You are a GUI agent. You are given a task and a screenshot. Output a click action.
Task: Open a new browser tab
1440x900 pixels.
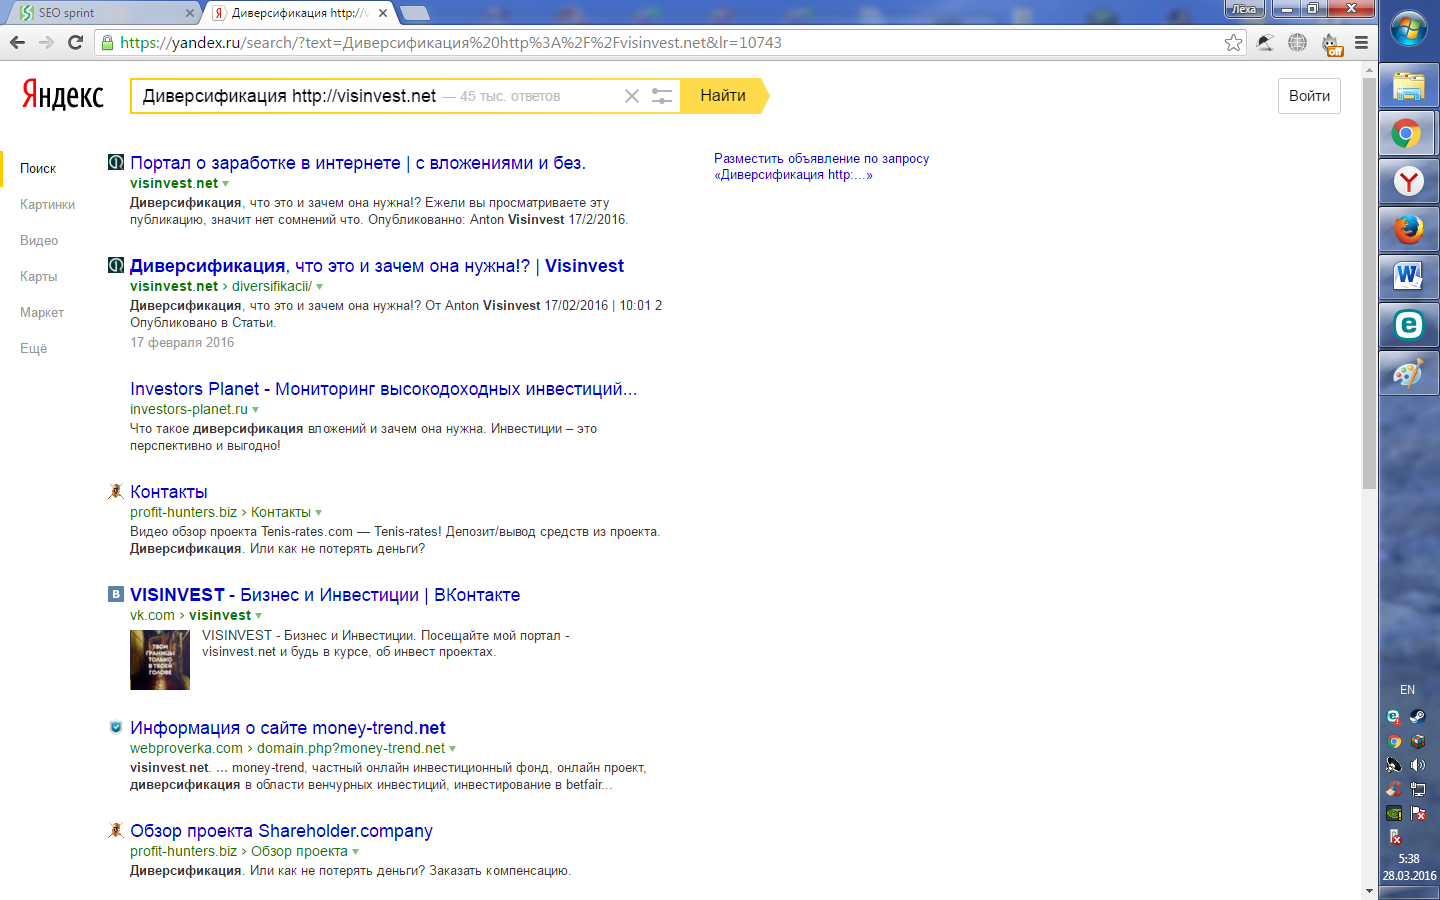point(414,13)
